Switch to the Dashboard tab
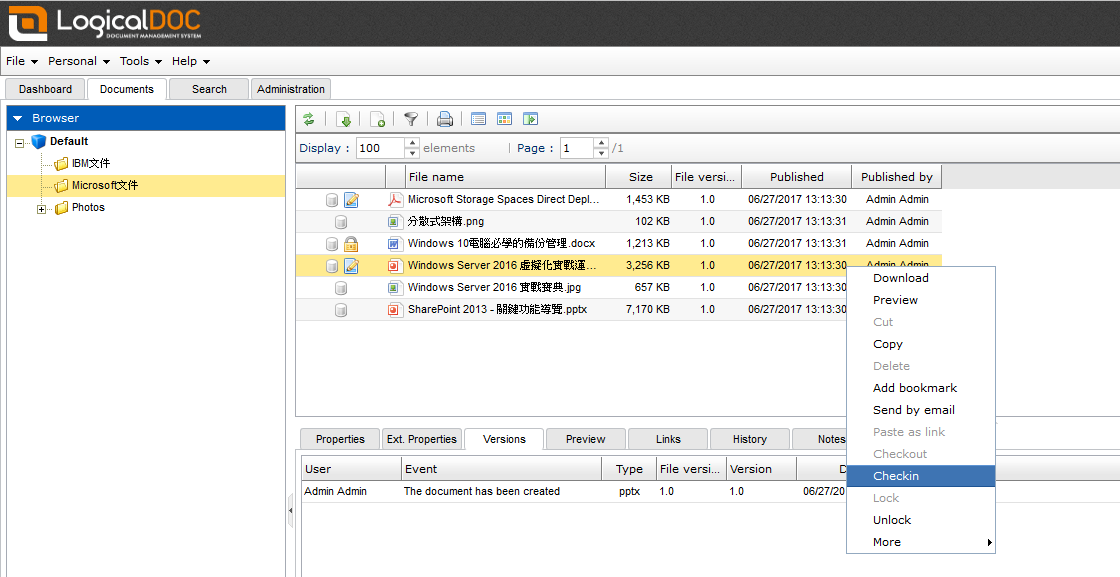Viewport: 1120px width, 577px height. (x=46, y=89)
